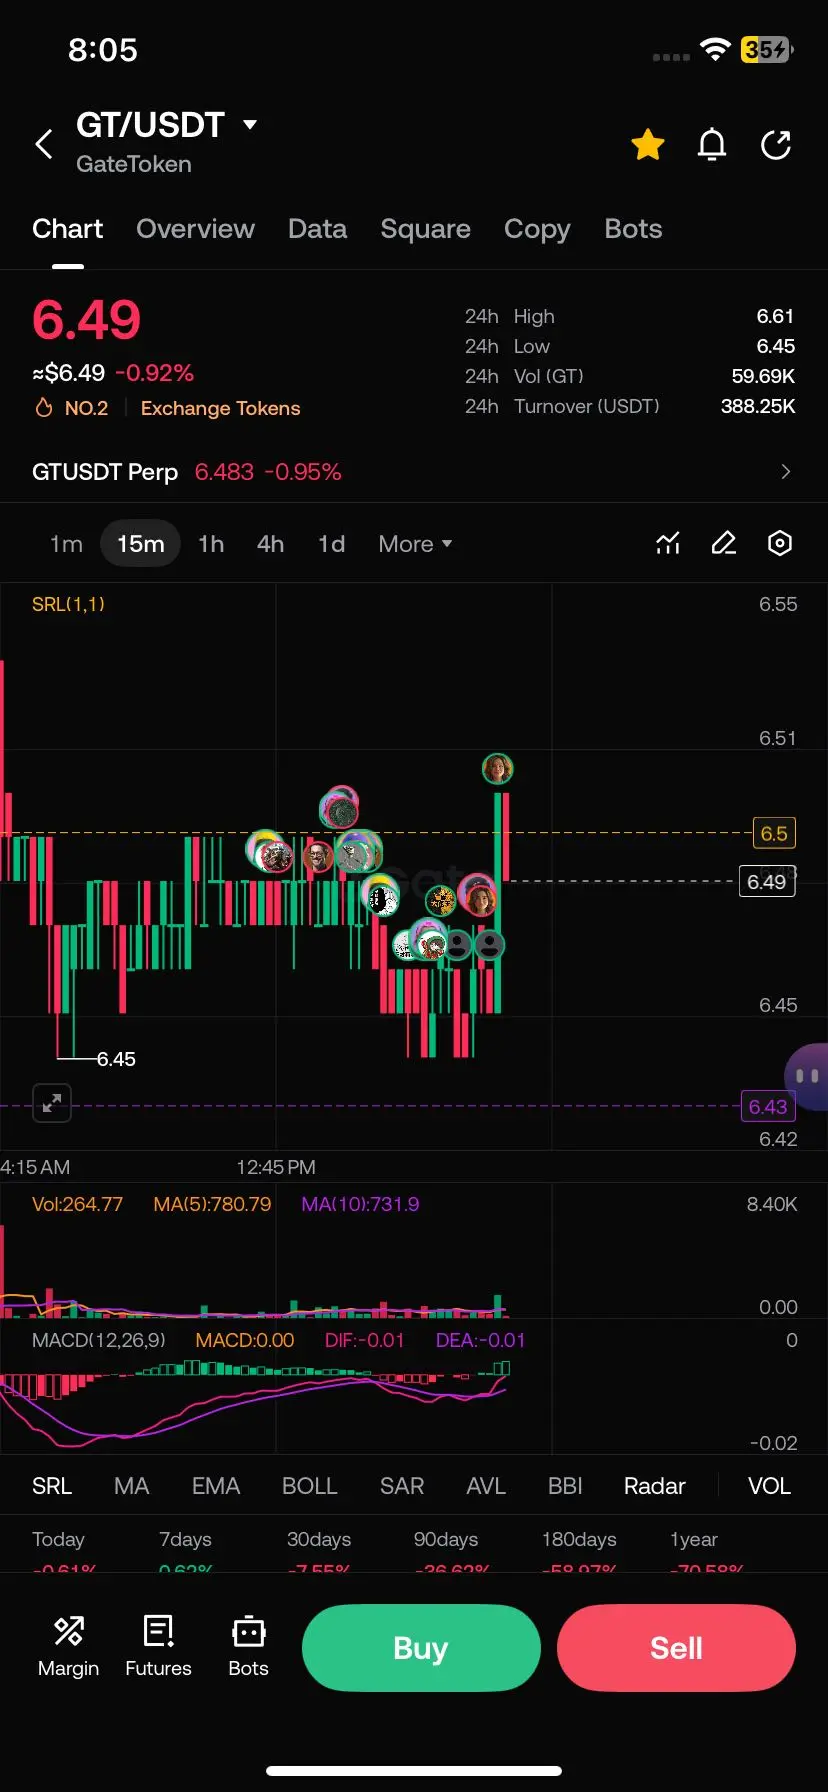Tap the Wi-Fi status icon
This screenshot has height=1792, width=828.
[x=715, y=49]
